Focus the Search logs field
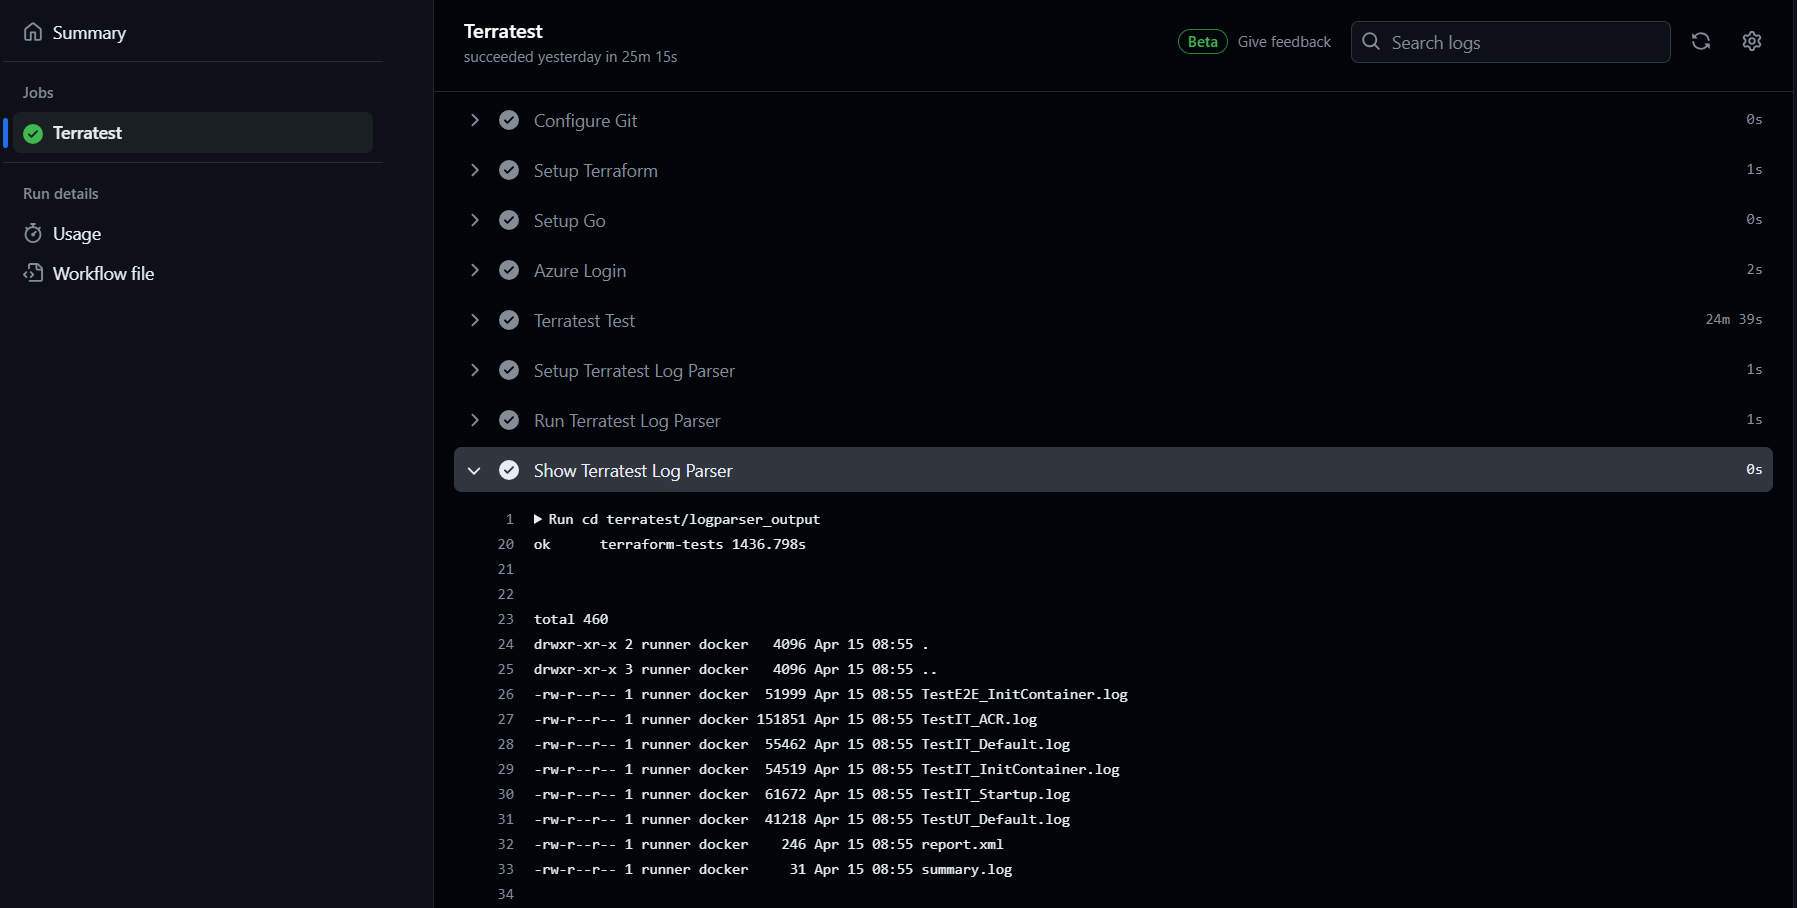 1510,42
